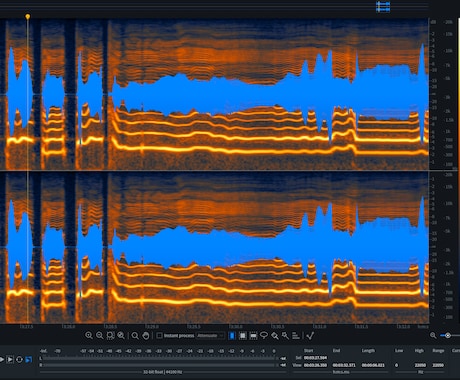
Task: Click the View End time field
Action: [344, 365]
